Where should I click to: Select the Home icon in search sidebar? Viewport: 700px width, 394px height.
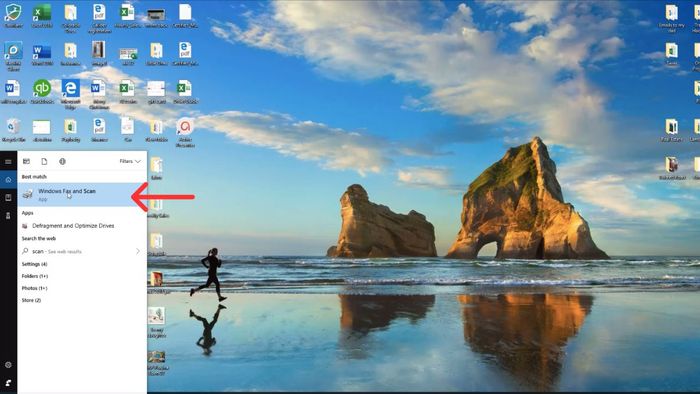(x=8, y=179)
